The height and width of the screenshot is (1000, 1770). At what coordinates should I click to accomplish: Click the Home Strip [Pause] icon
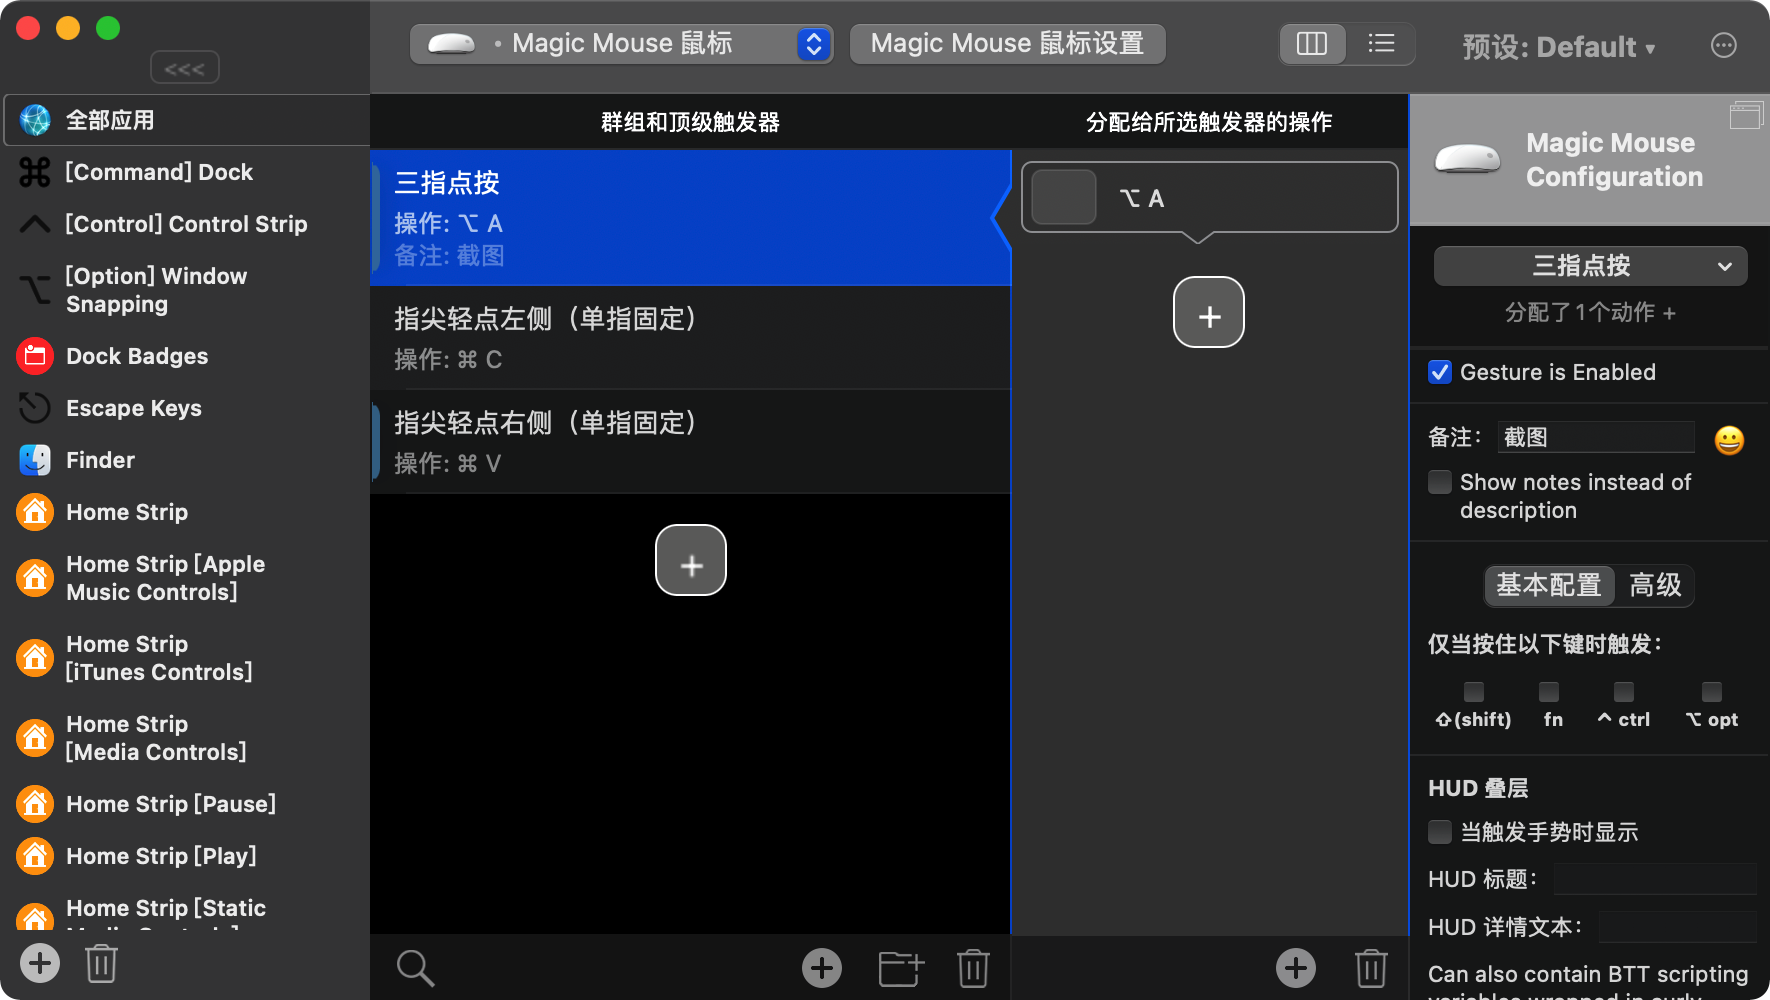click(35, 804)
